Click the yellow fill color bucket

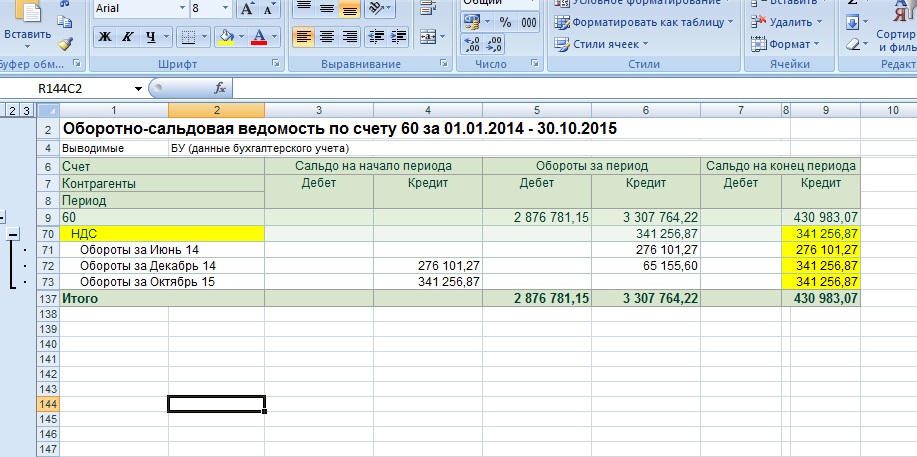tap(226, 37)
